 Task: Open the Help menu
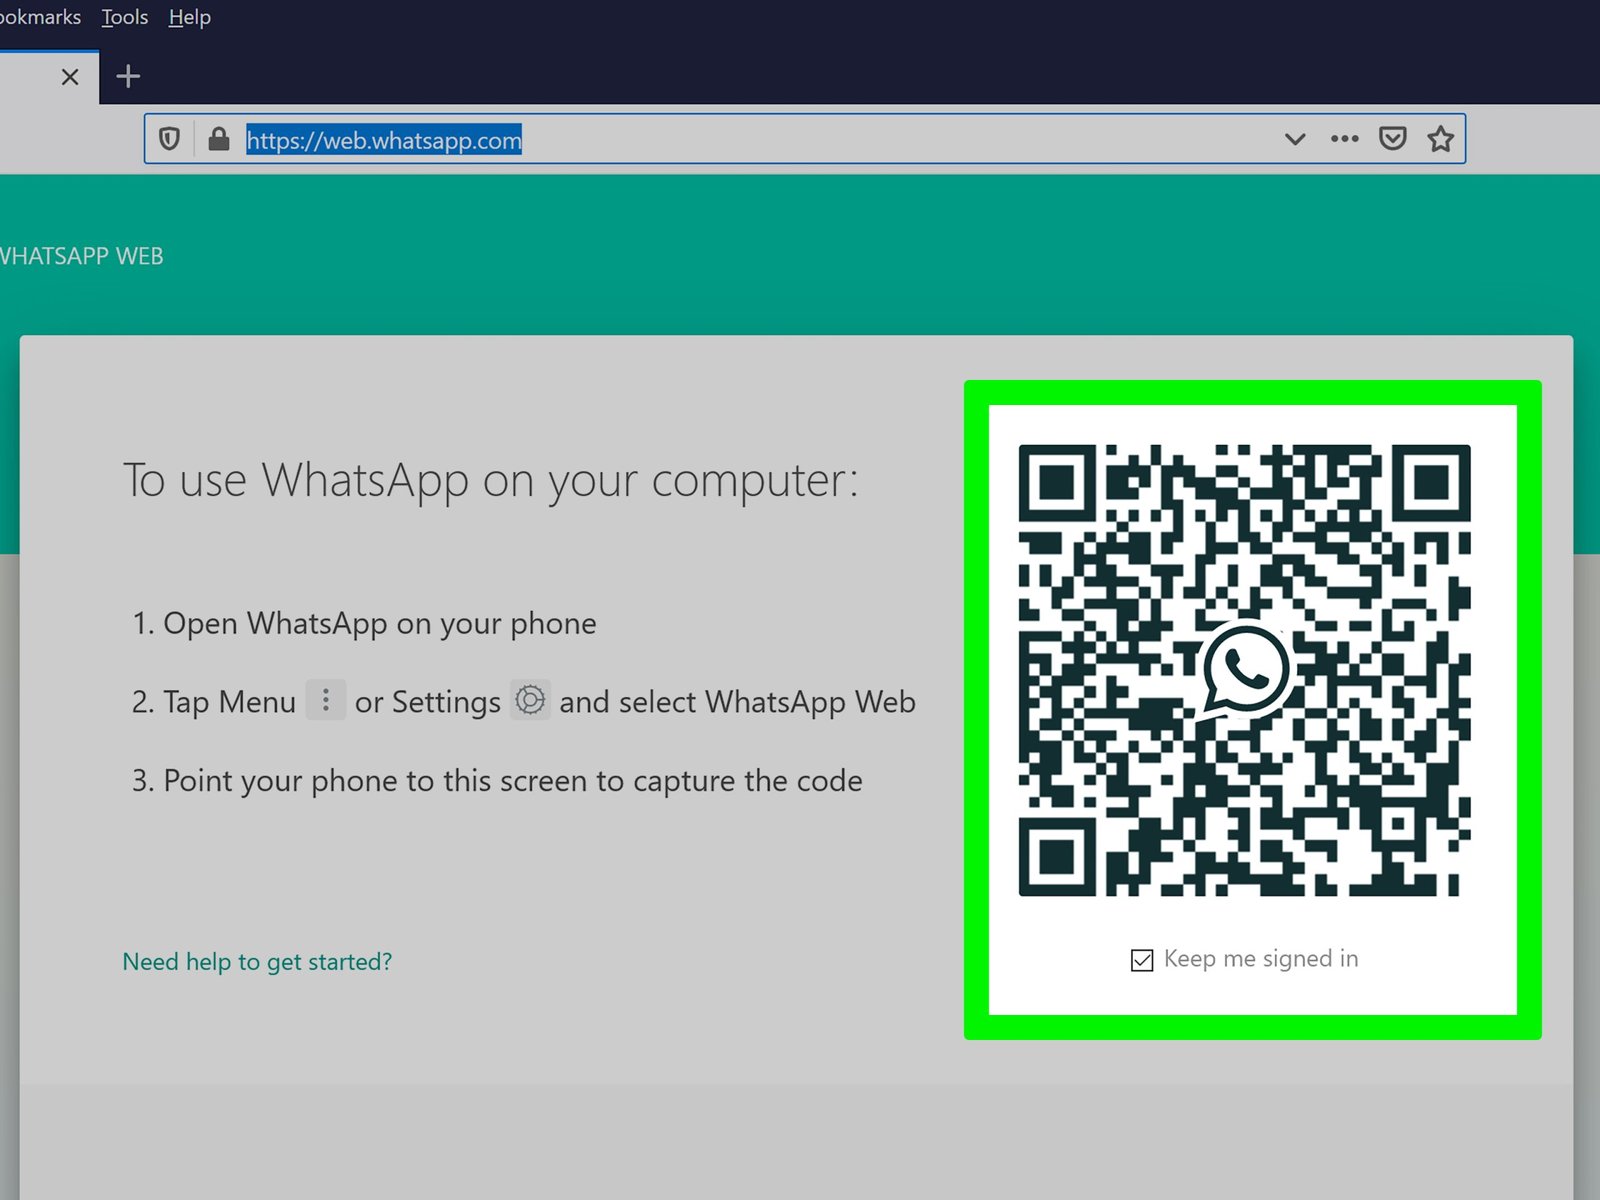[189, 17]
